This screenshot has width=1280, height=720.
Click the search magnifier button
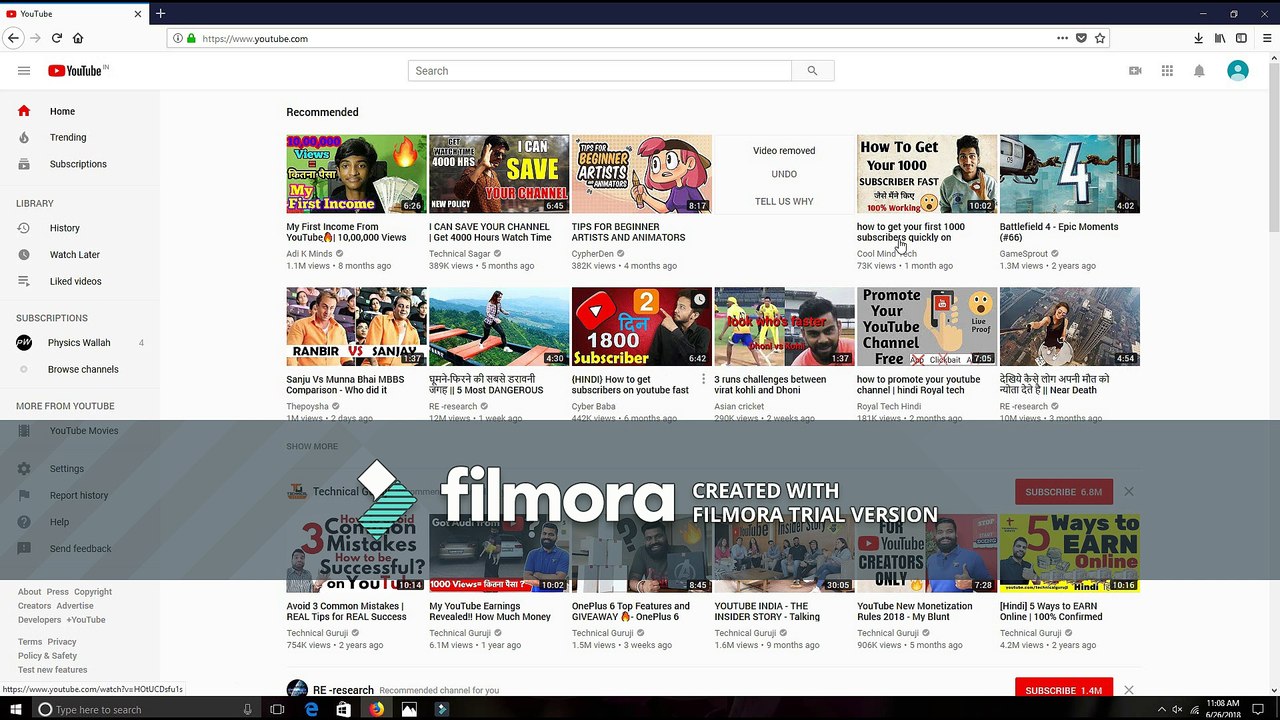812,71
